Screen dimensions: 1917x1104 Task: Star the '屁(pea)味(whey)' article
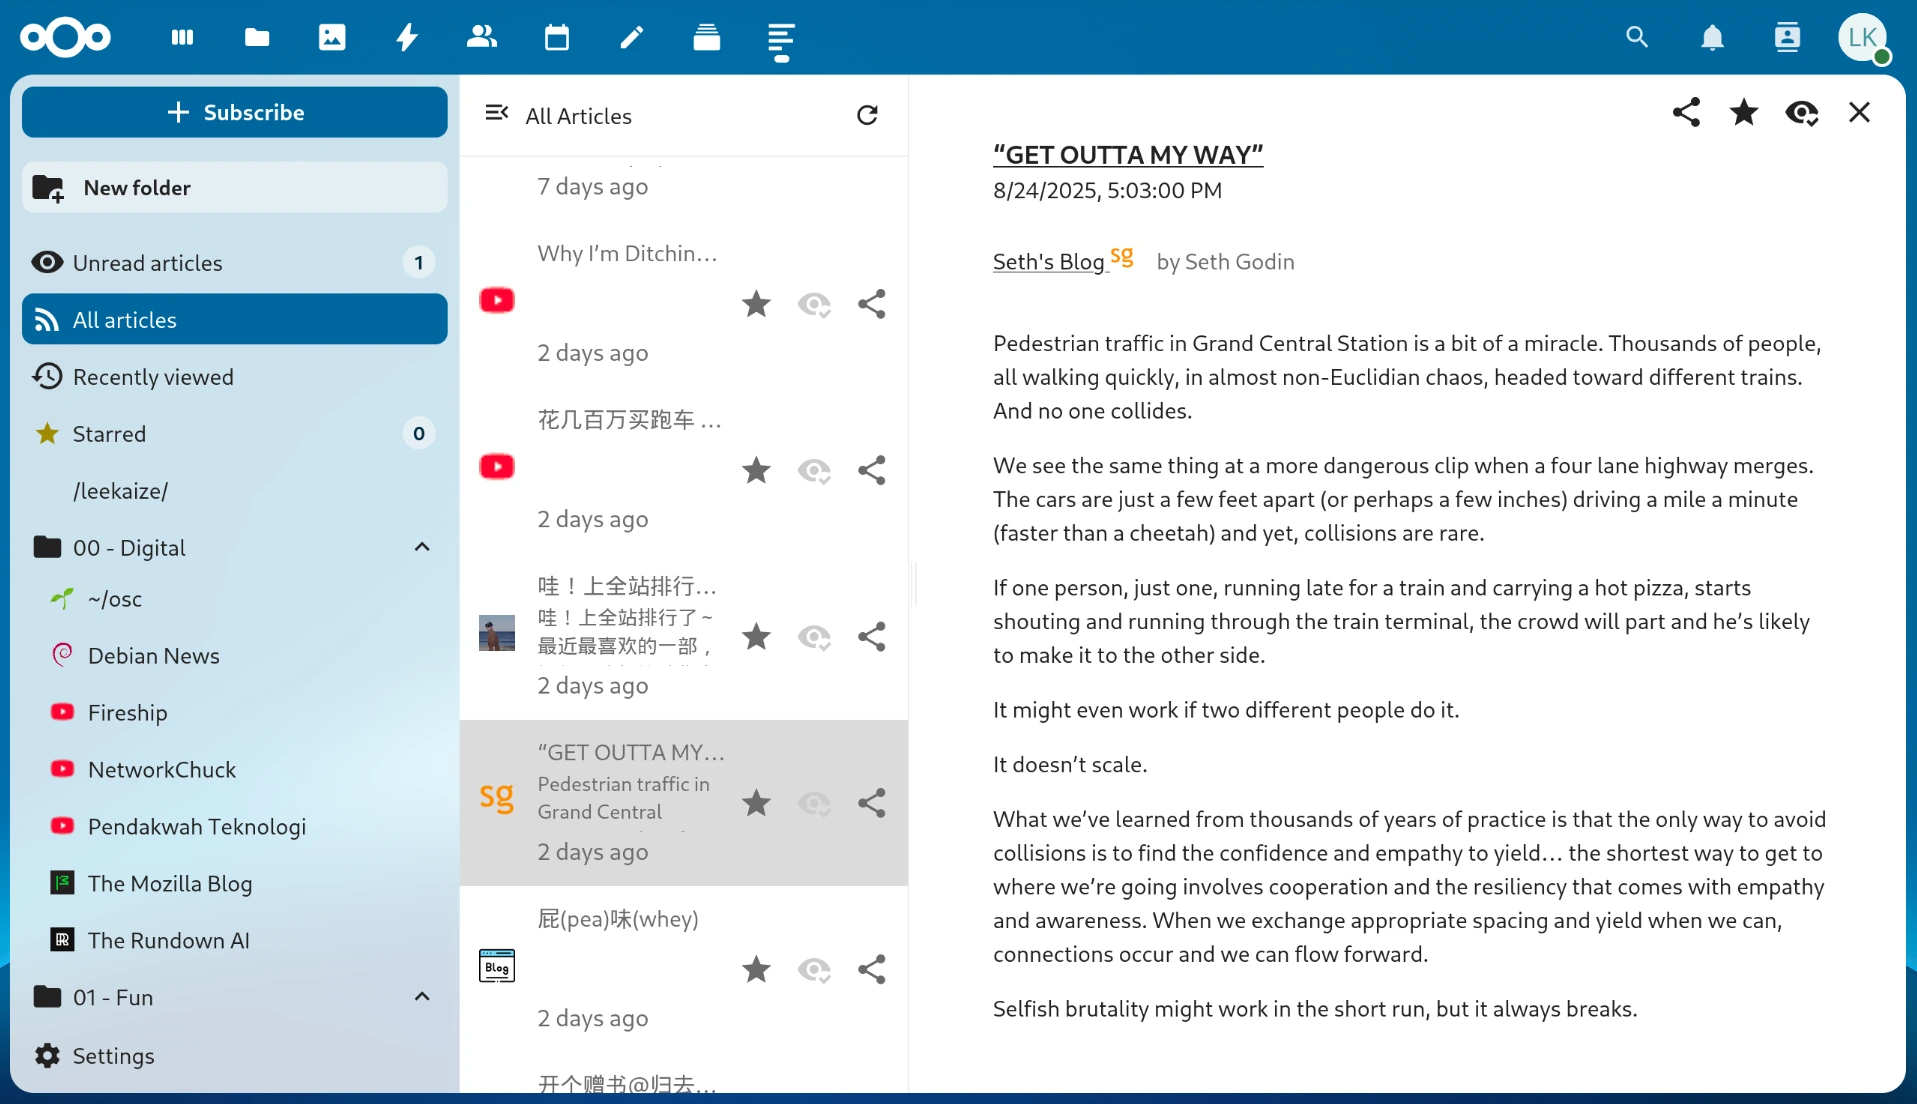click(757, 969)
